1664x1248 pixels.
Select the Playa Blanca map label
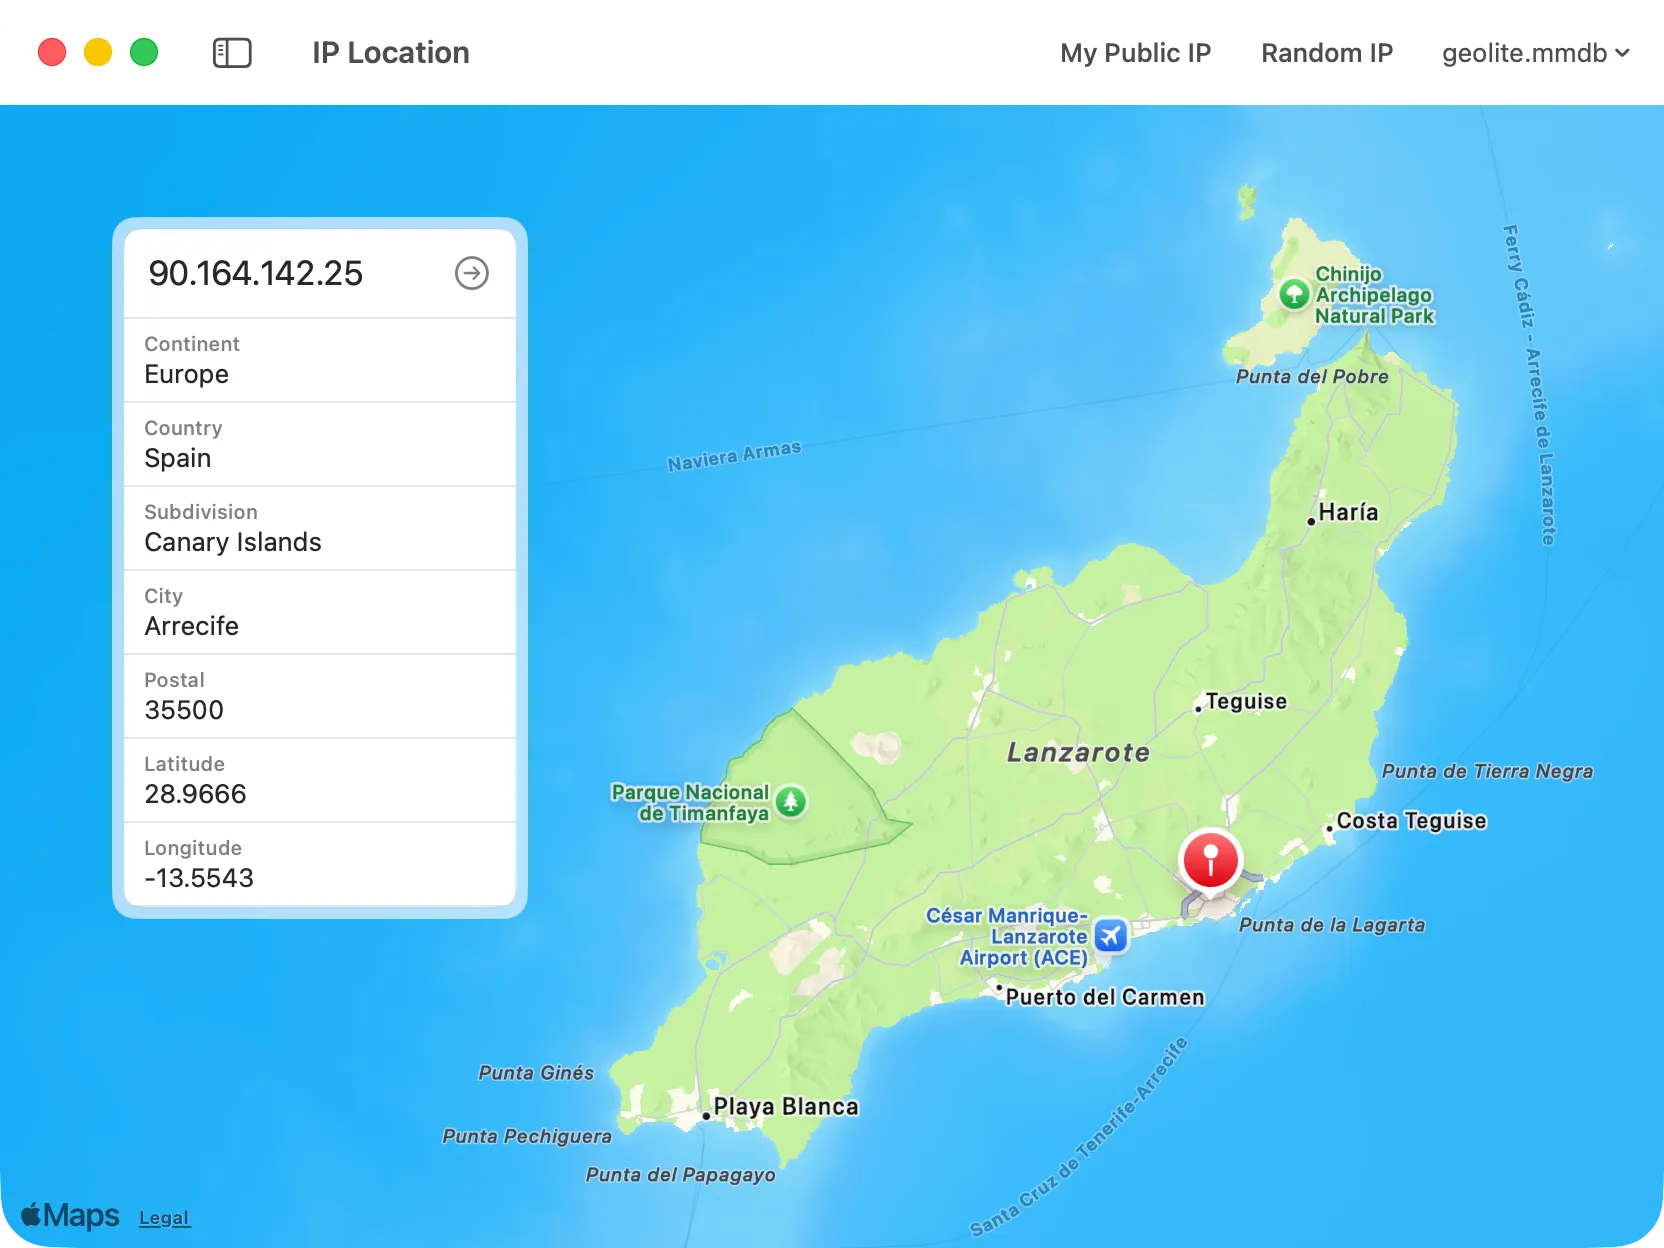[x=785, y=1107]
